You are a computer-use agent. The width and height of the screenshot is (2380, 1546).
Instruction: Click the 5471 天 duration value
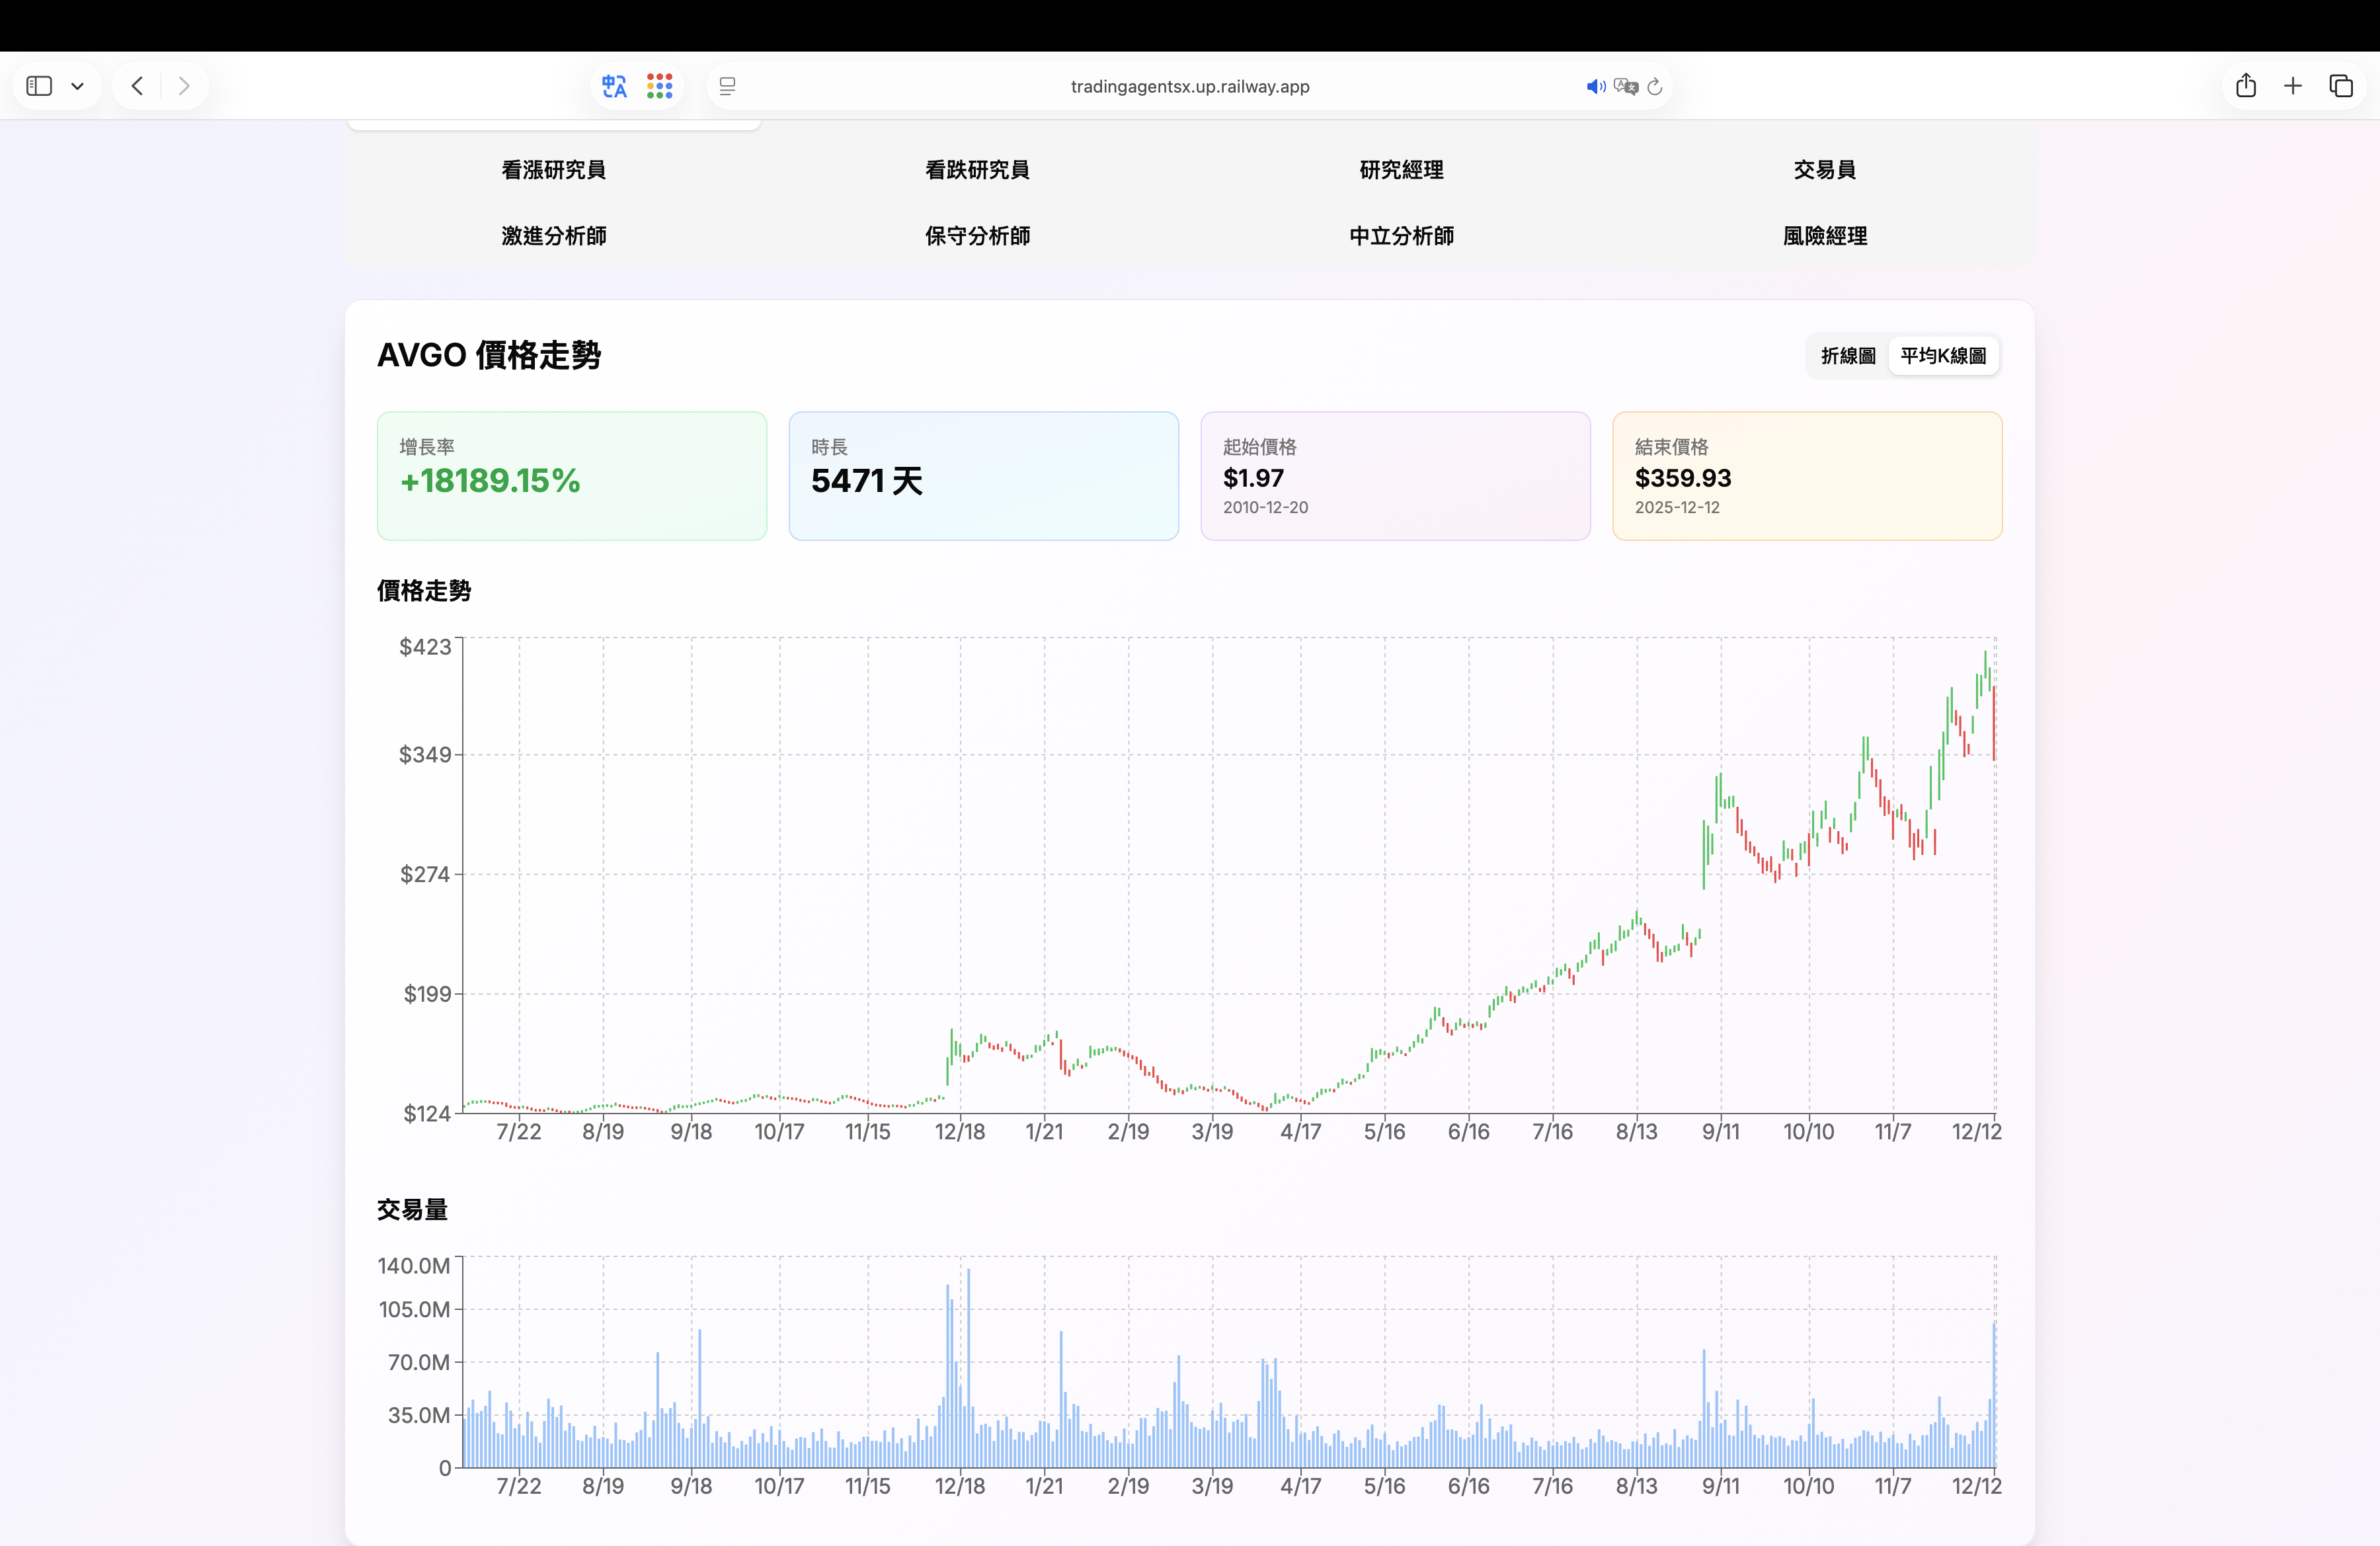pyautogui.click(x=867, y=481)
